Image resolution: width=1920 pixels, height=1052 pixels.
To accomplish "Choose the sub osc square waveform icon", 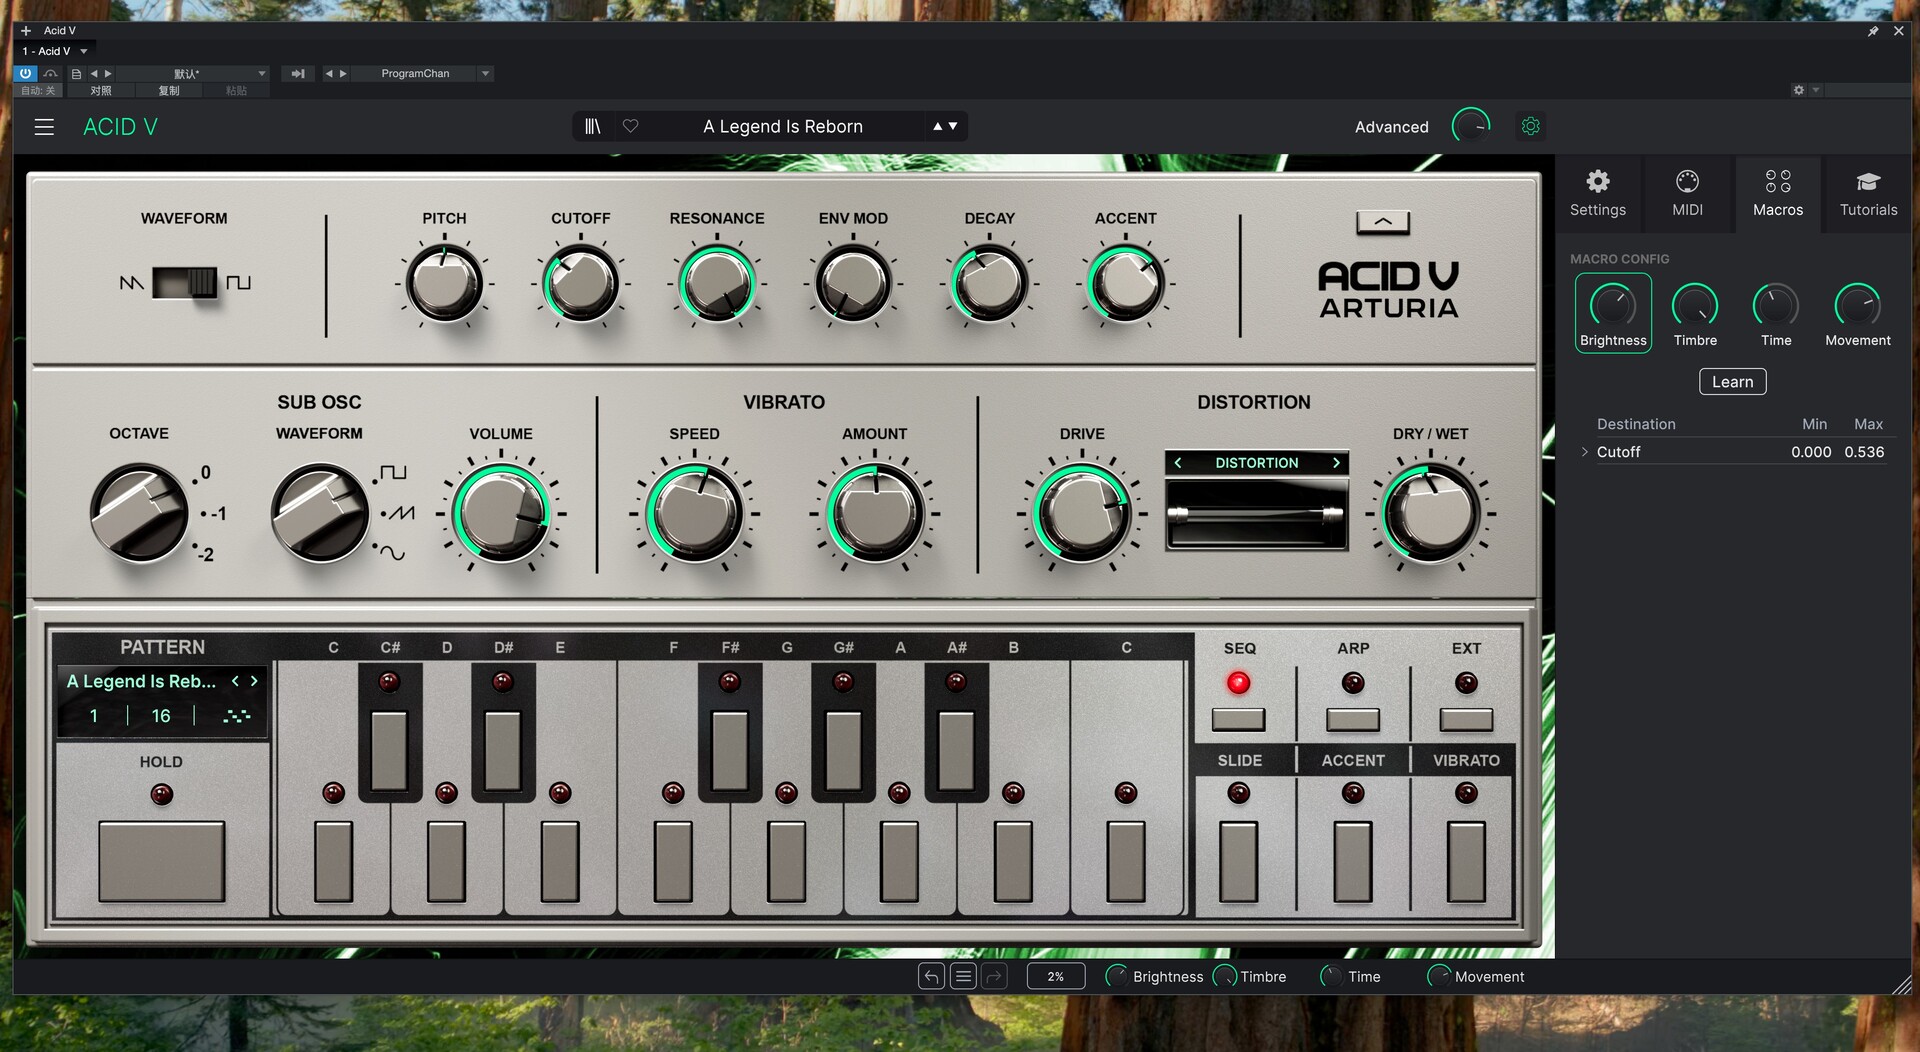I will pos(393,472).
